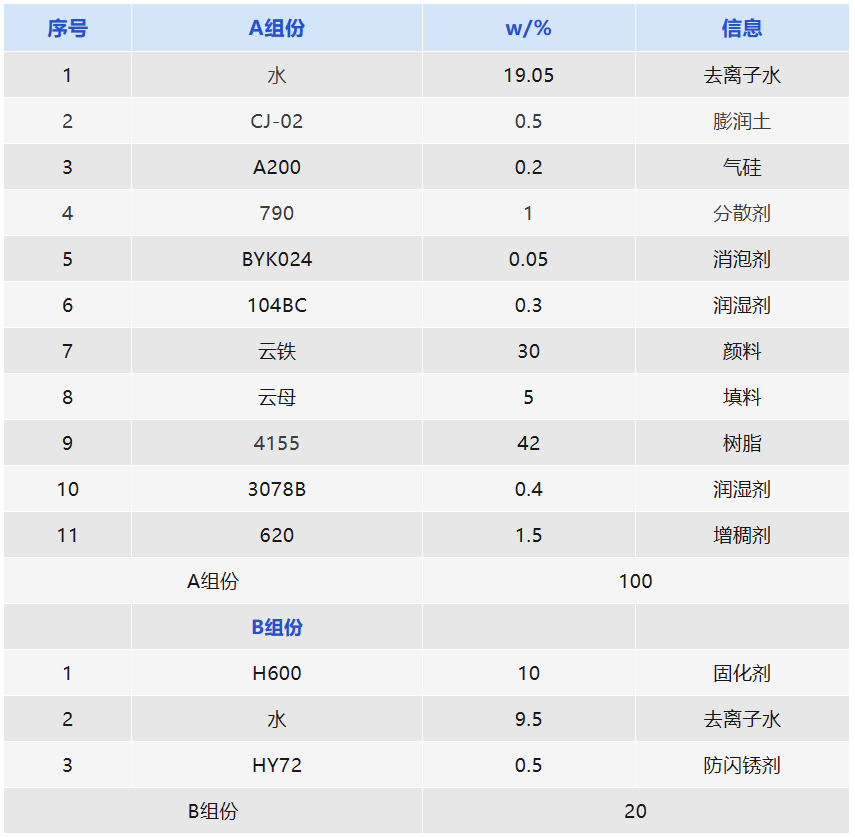Select the 消泡剂 info cell
The width and height of the screenshot is (855, 837).
click(742, 259)
